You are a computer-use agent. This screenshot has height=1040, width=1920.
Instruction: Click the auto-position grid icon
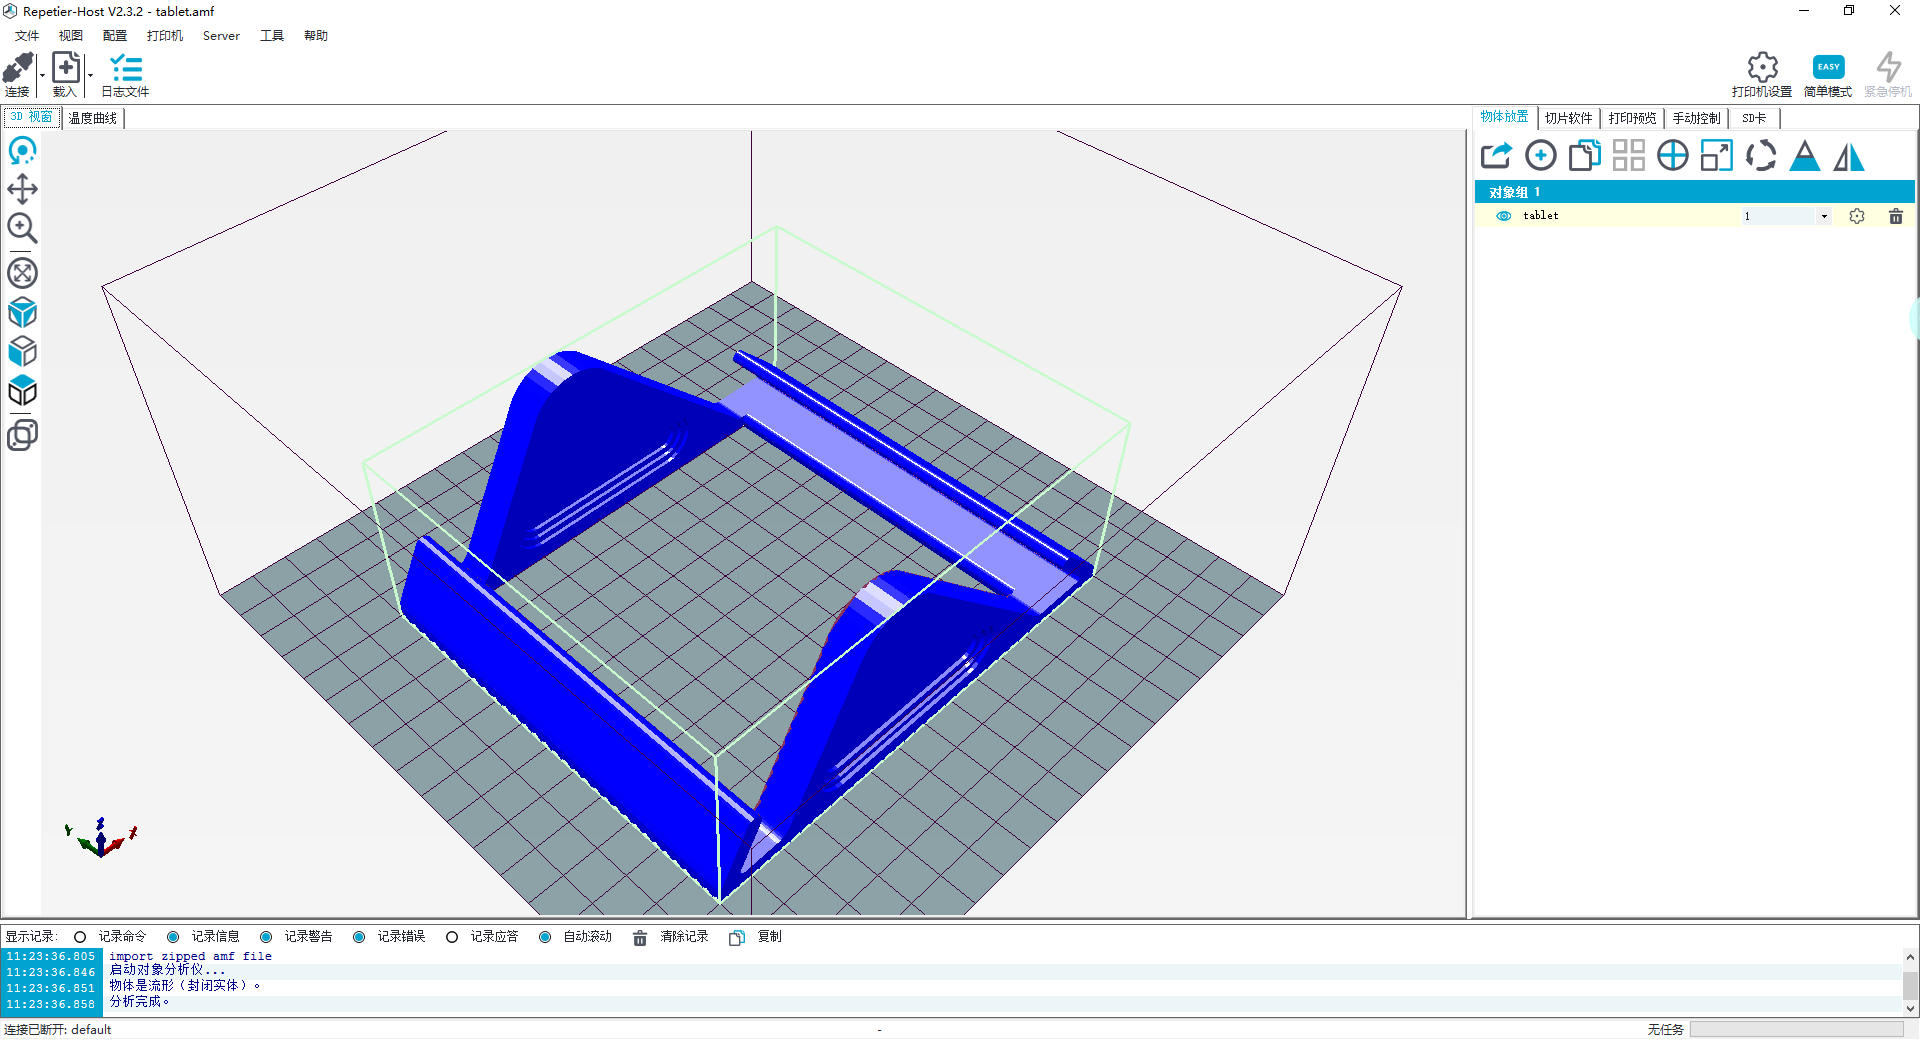click(1628, 155)
